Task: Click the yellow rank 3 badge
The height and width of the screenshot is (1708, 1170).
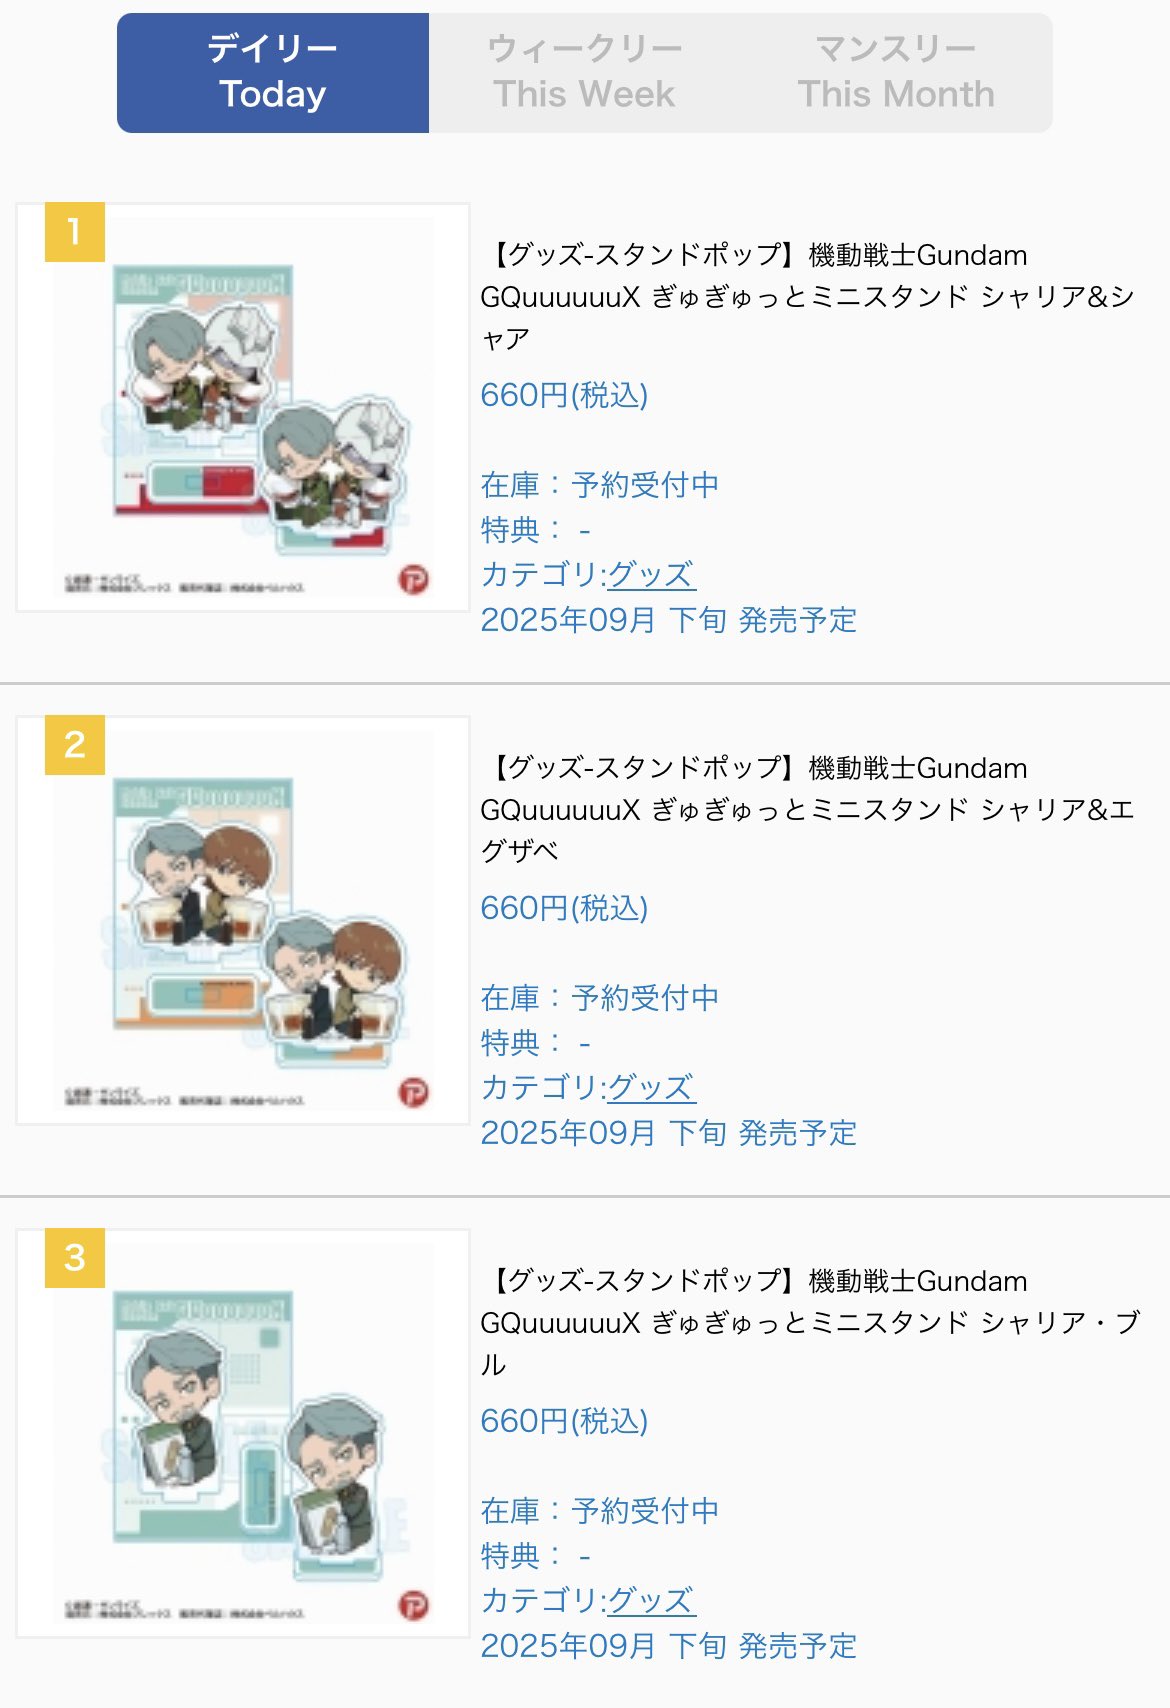Action: coord(75,1258)
